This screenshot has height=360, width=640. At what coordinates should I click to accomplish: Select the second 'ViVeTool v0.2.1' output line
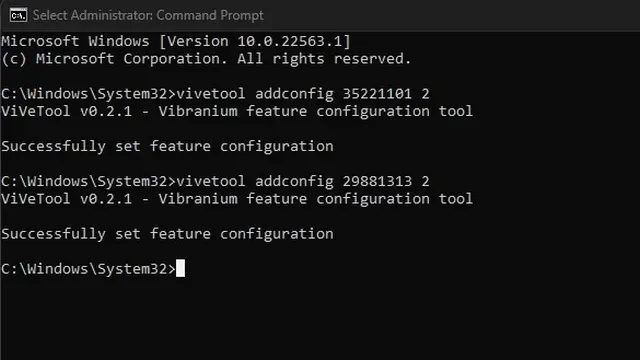tap(237, 199)
